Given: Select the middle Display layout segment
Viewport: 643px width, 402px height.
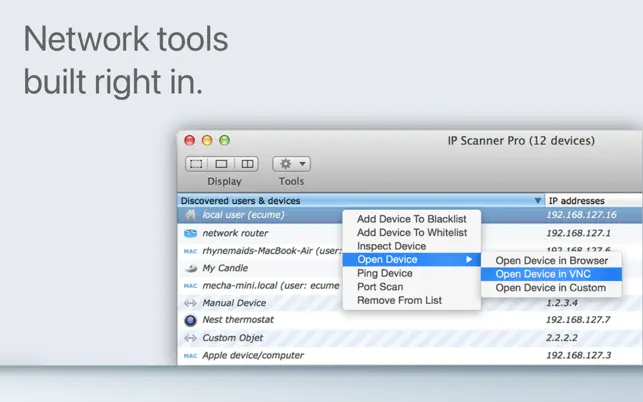Looking at the screenshot, I should pyautogui.click(x=221, y=164).
